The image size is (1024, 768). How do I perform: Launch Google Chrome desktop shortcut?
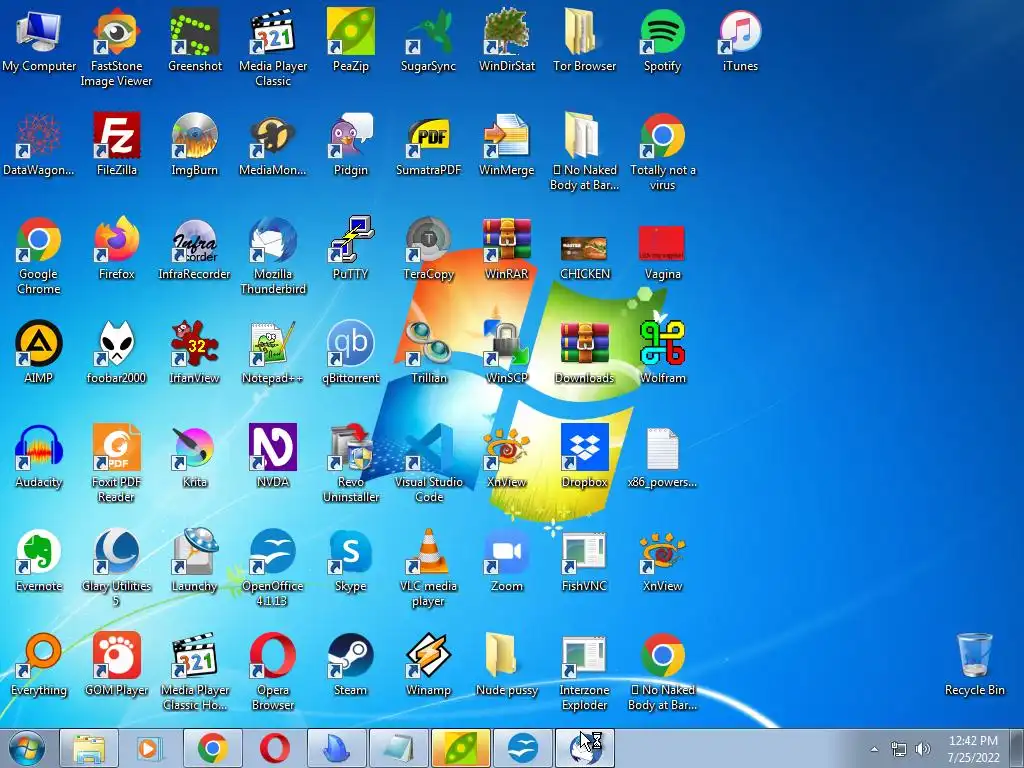pyautogui.click(x=39, y=255)
